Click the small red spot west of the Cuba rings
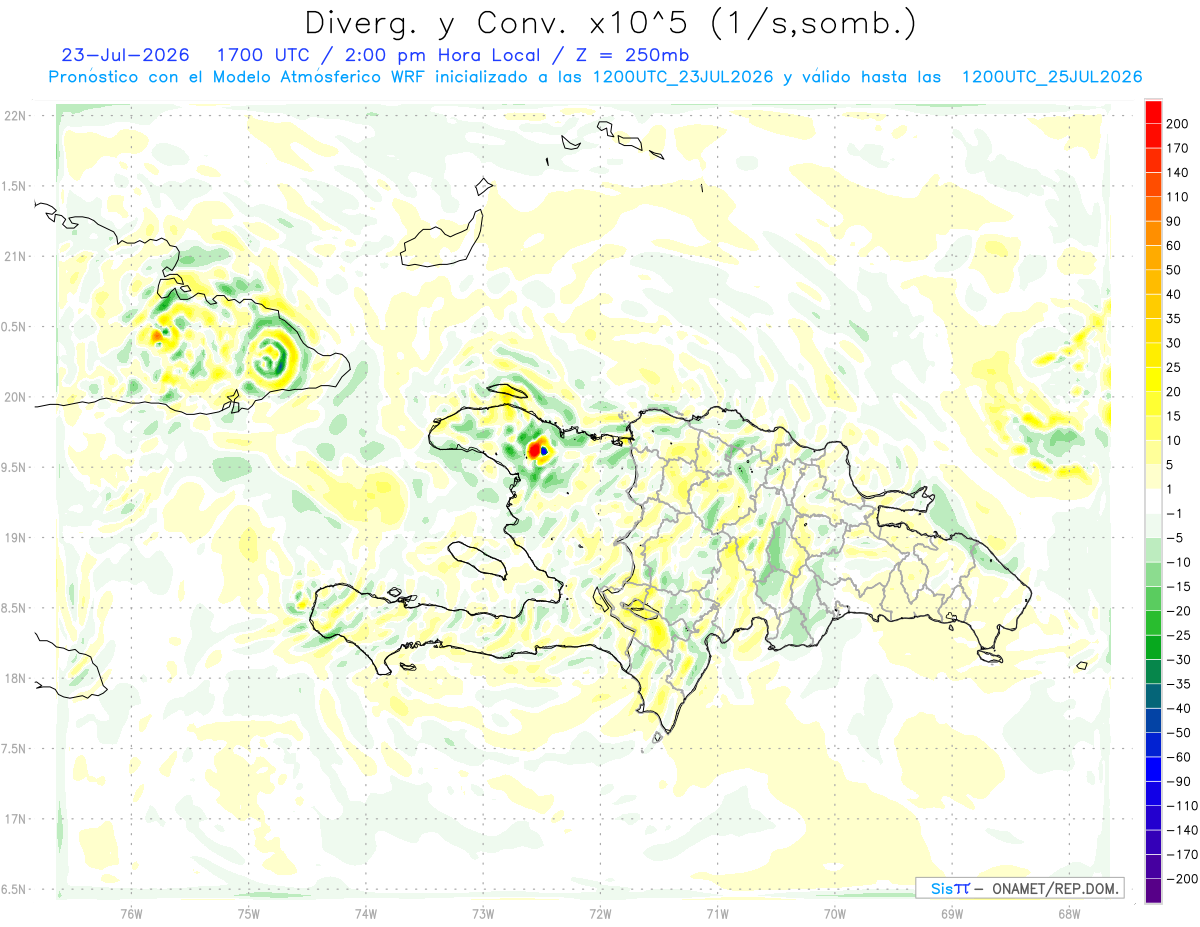This screenshot has height=927, width=1200. [x=157, y=335]
